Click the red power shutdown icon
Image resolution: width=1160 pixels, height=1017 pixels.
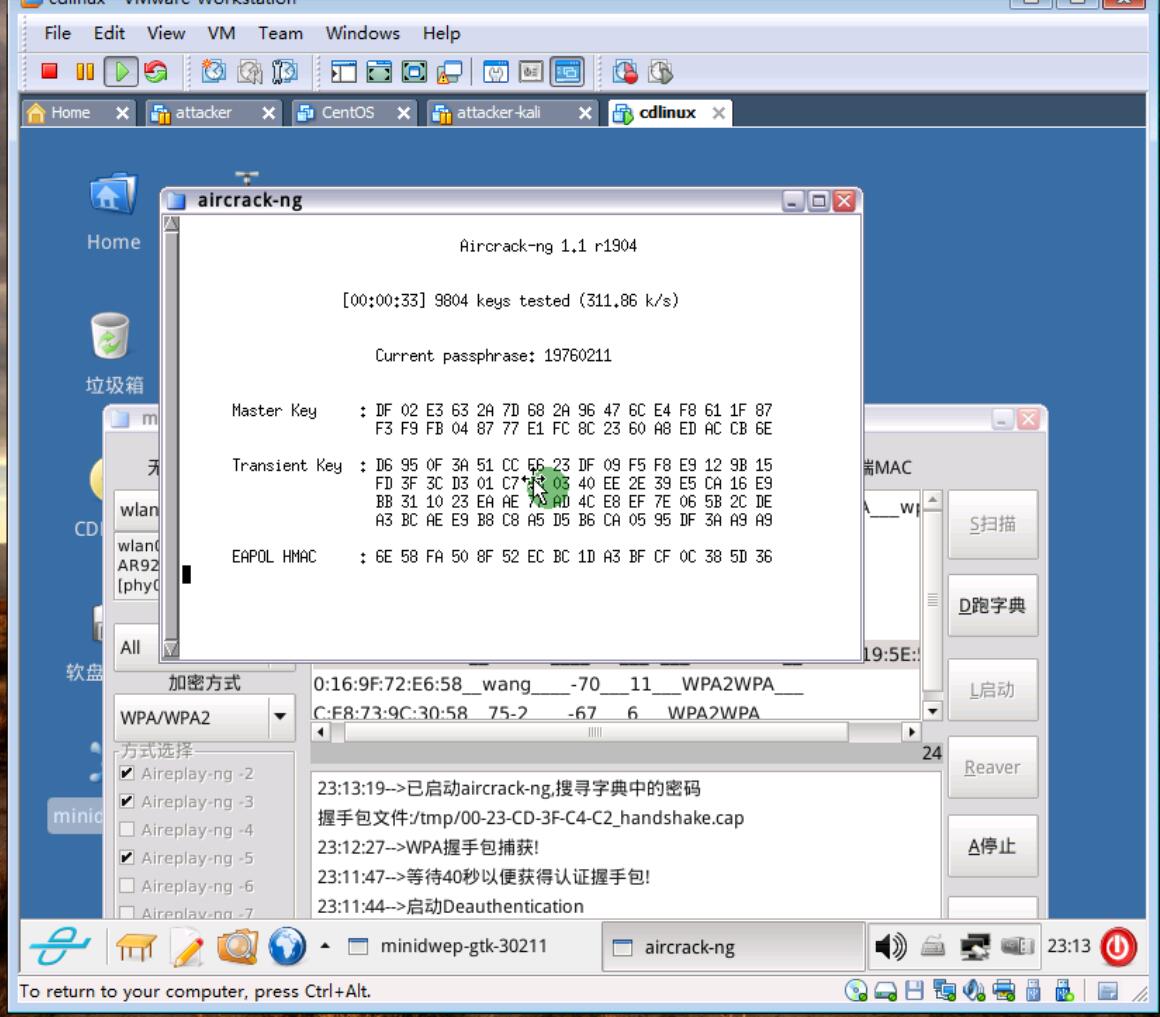coord(1118,946)
